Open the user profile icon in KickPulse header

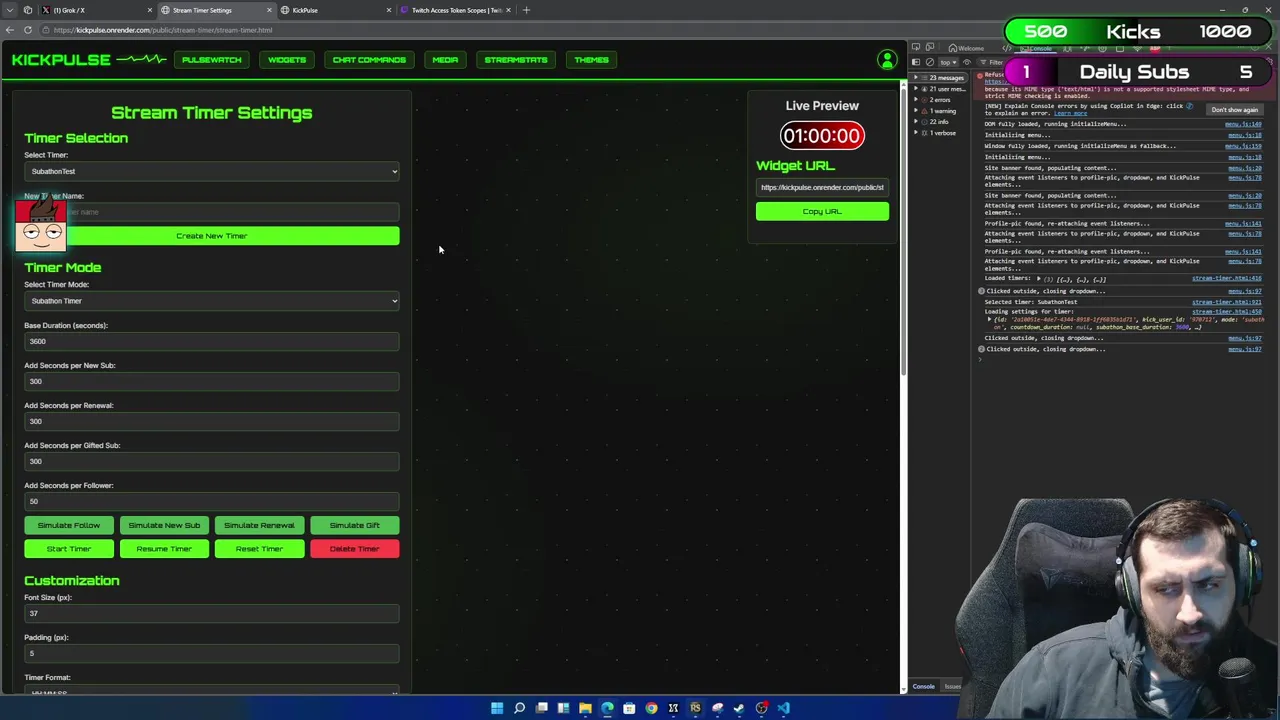(x=886, y=60)
